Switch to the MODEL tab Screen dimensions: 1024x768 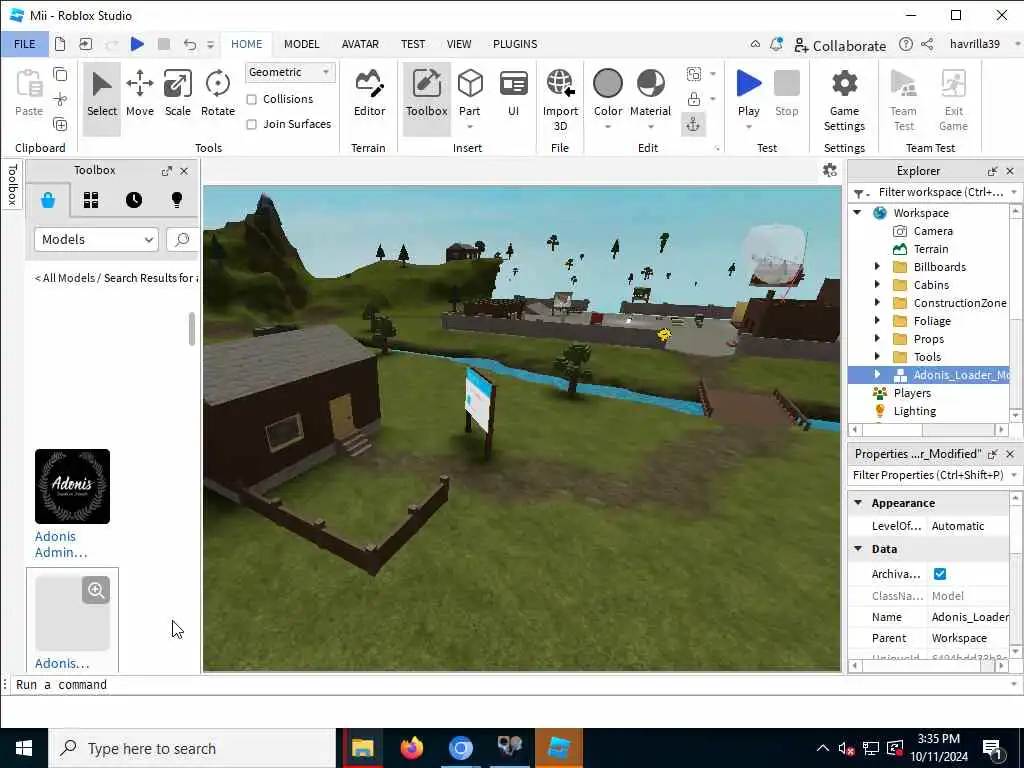pos(301,44)
